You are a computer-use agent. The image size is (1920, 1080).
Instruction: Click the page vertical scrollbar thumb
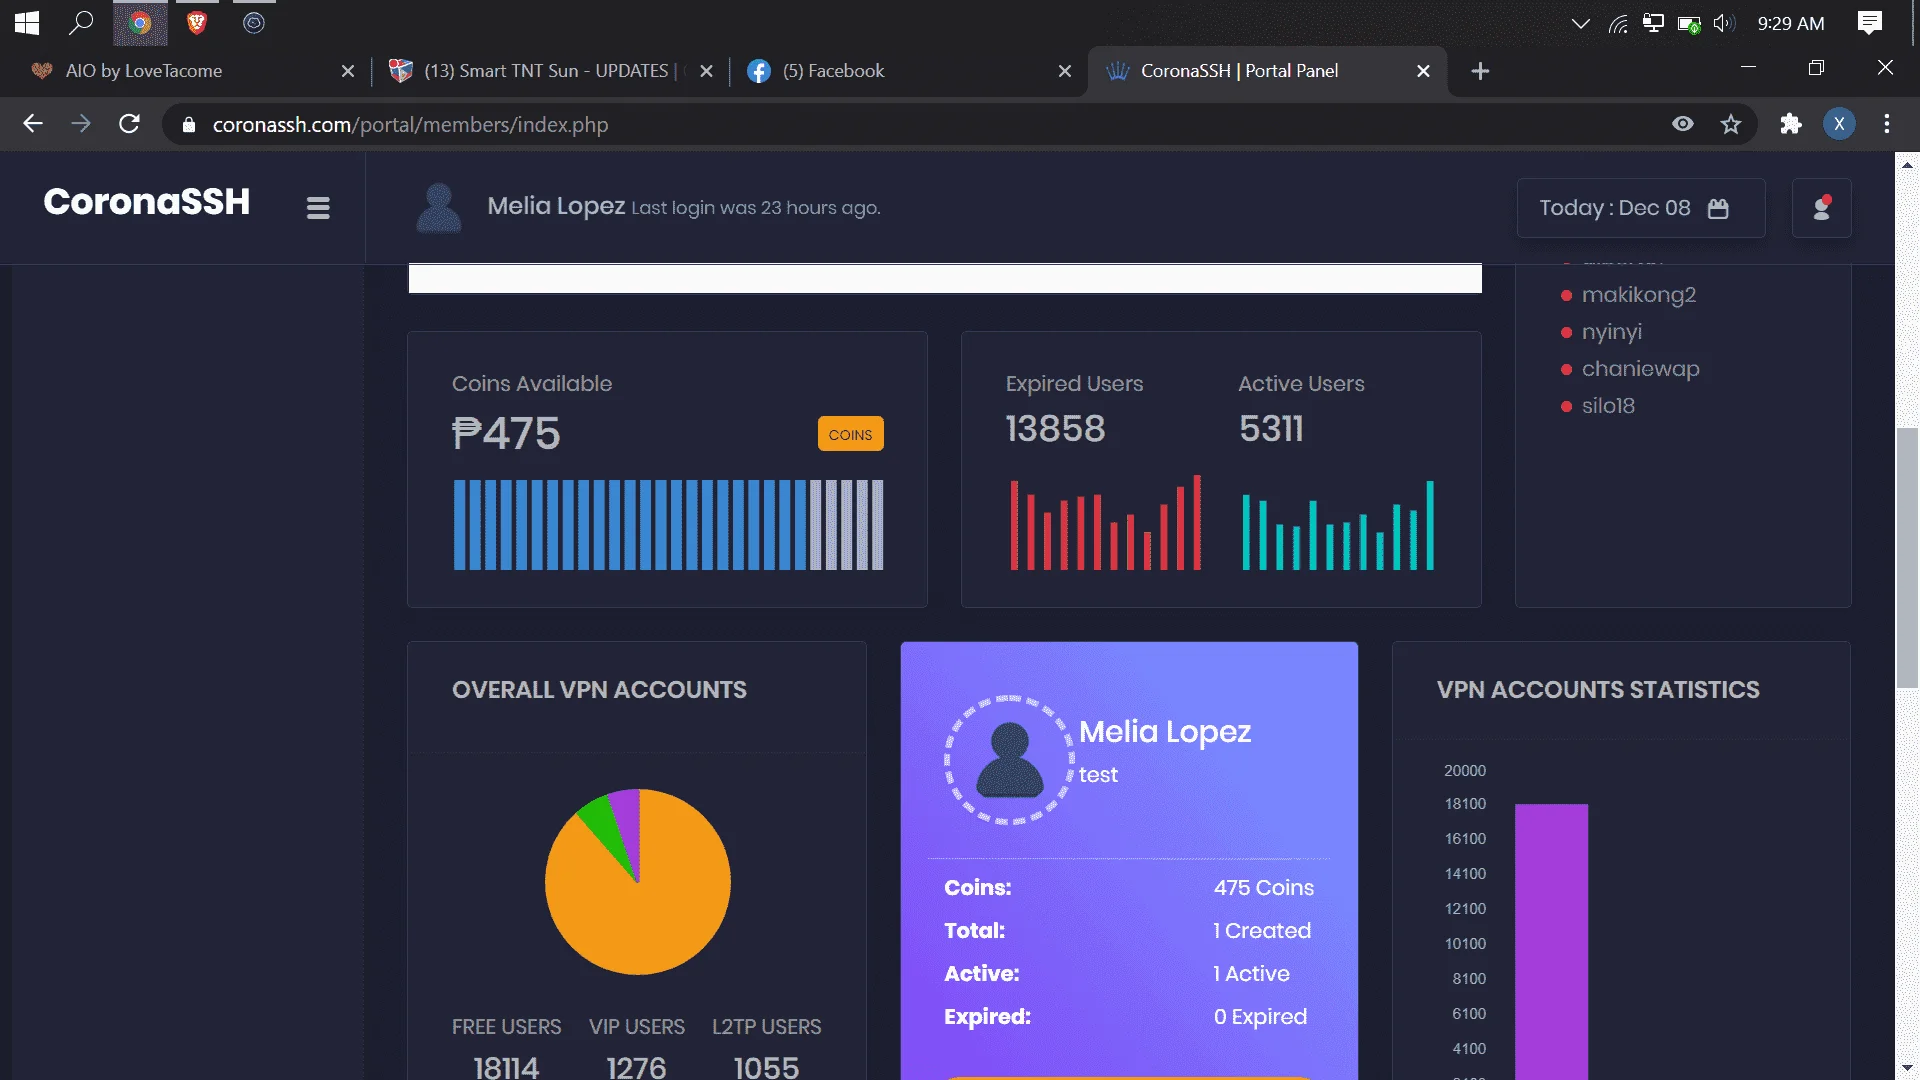[1907, 558]
